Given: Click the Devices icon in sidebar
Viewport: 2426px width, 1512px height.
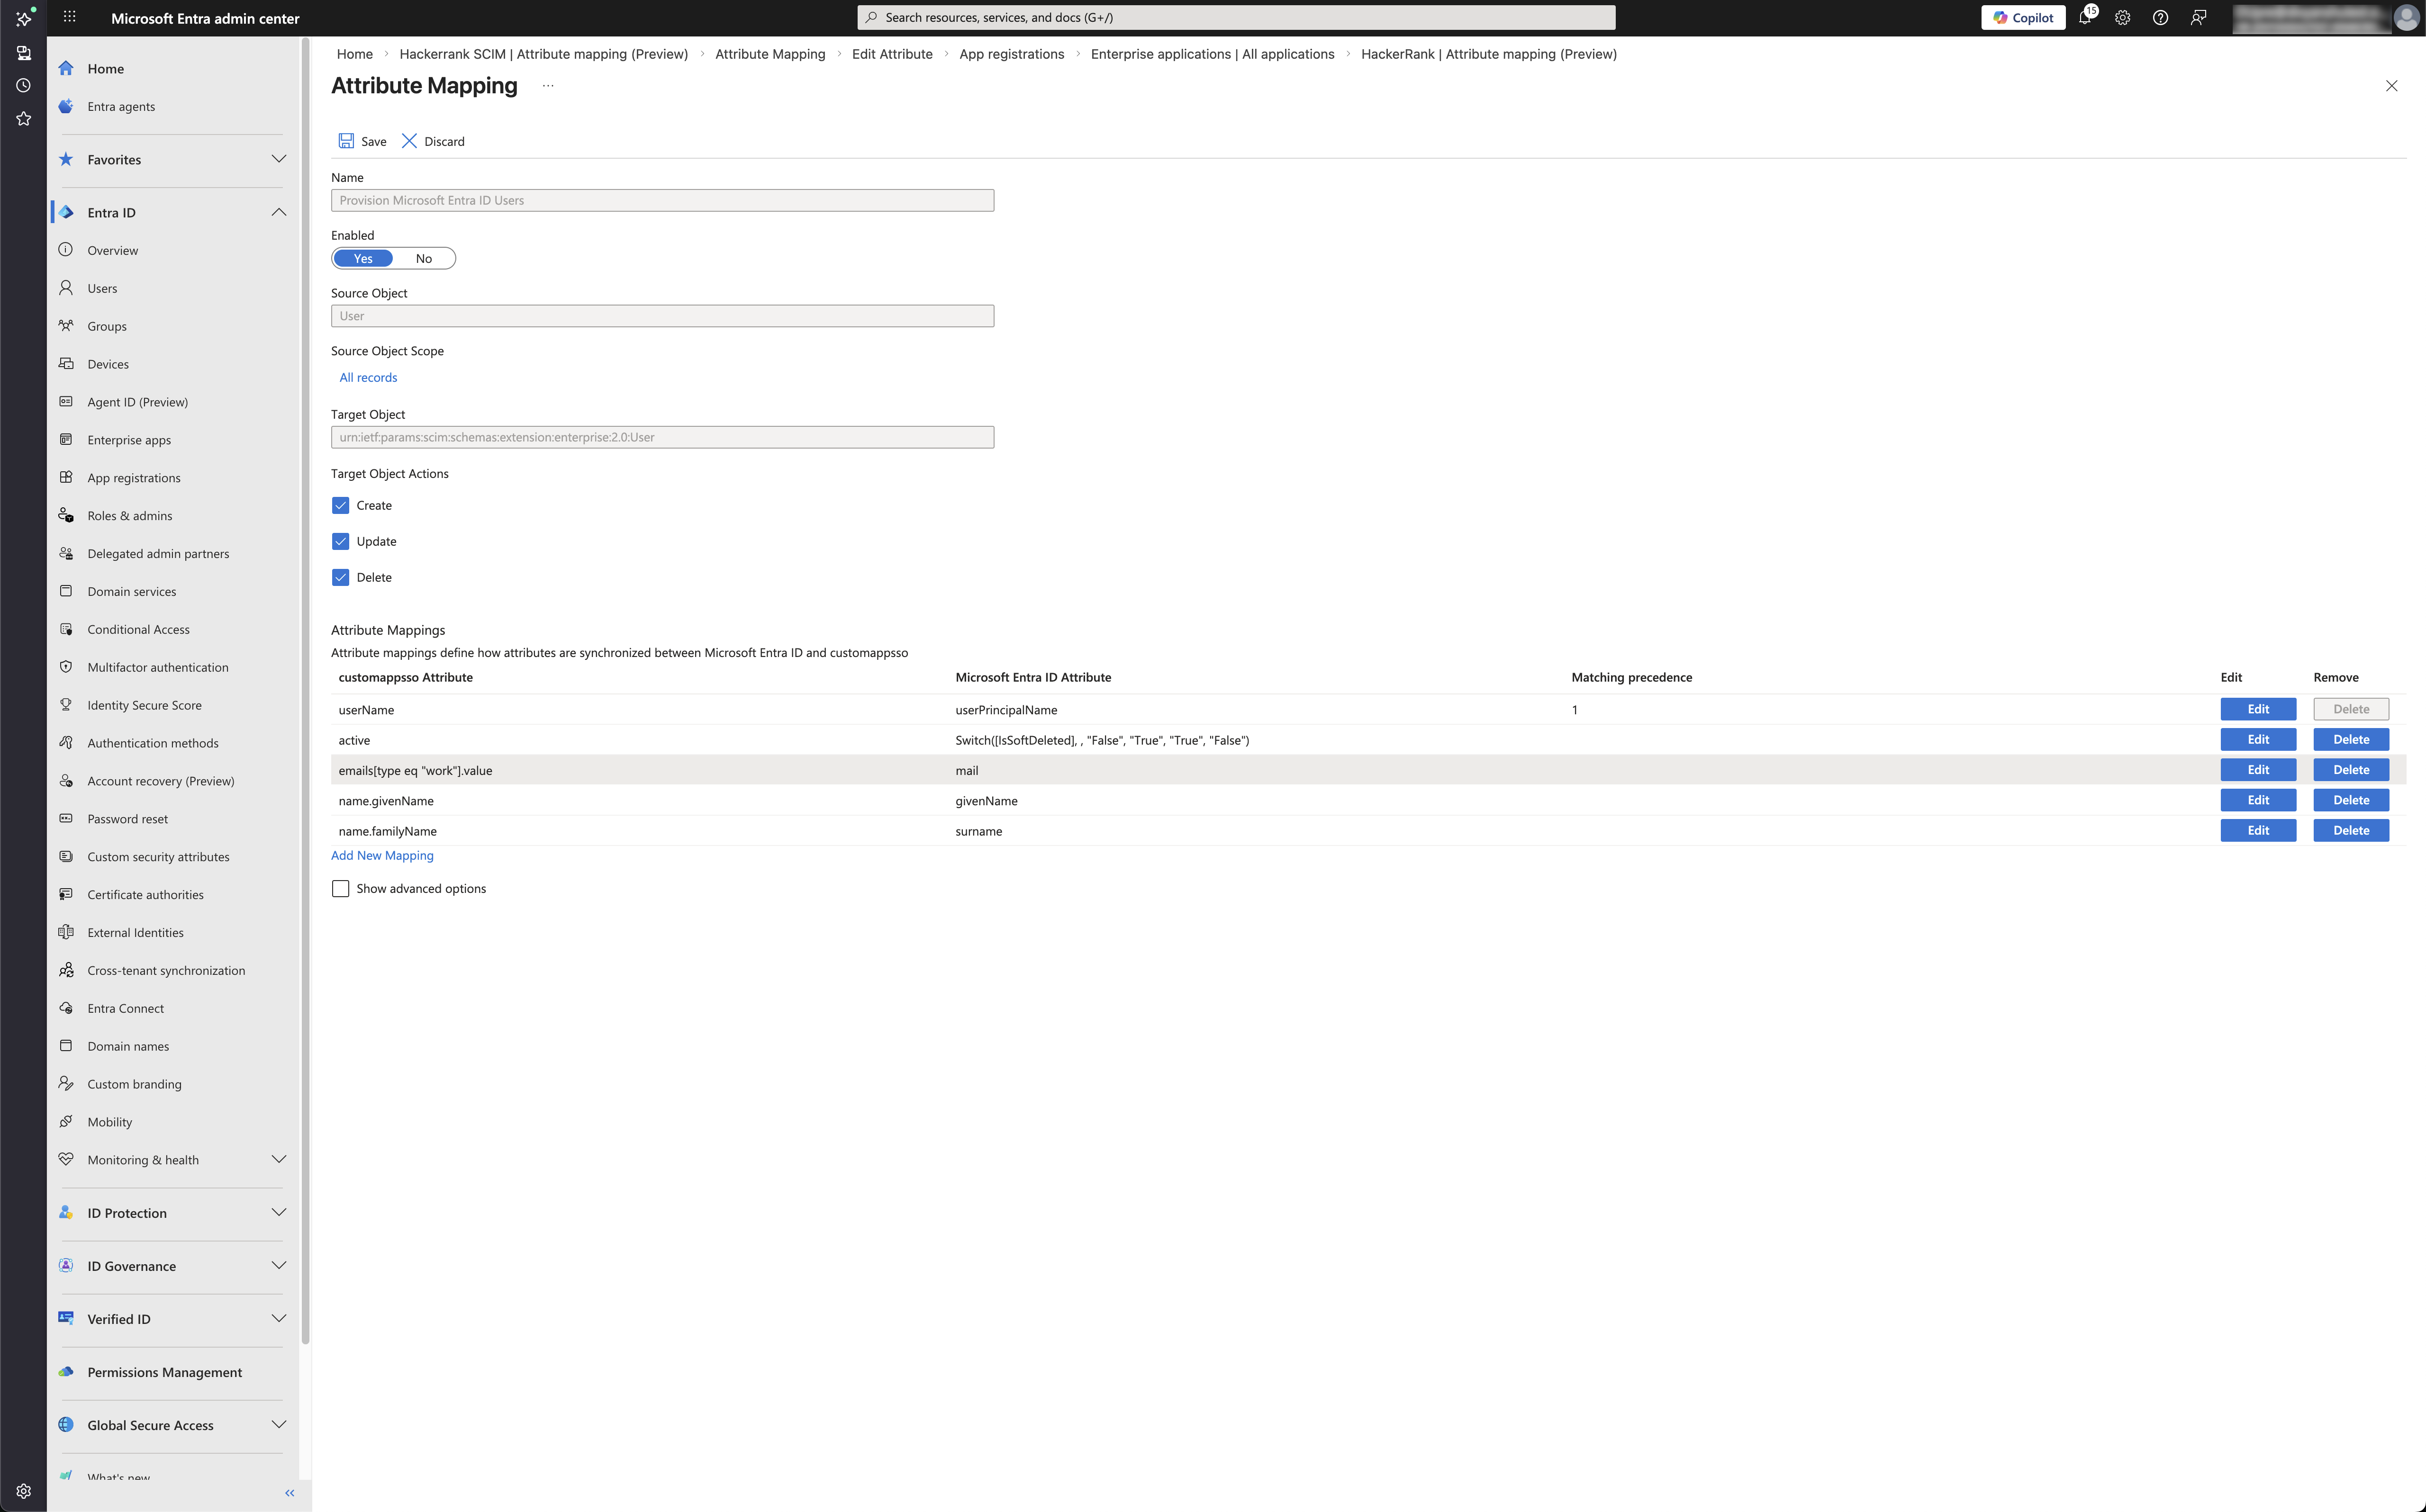Looking at the screenshot, I should tap(66, 364).
